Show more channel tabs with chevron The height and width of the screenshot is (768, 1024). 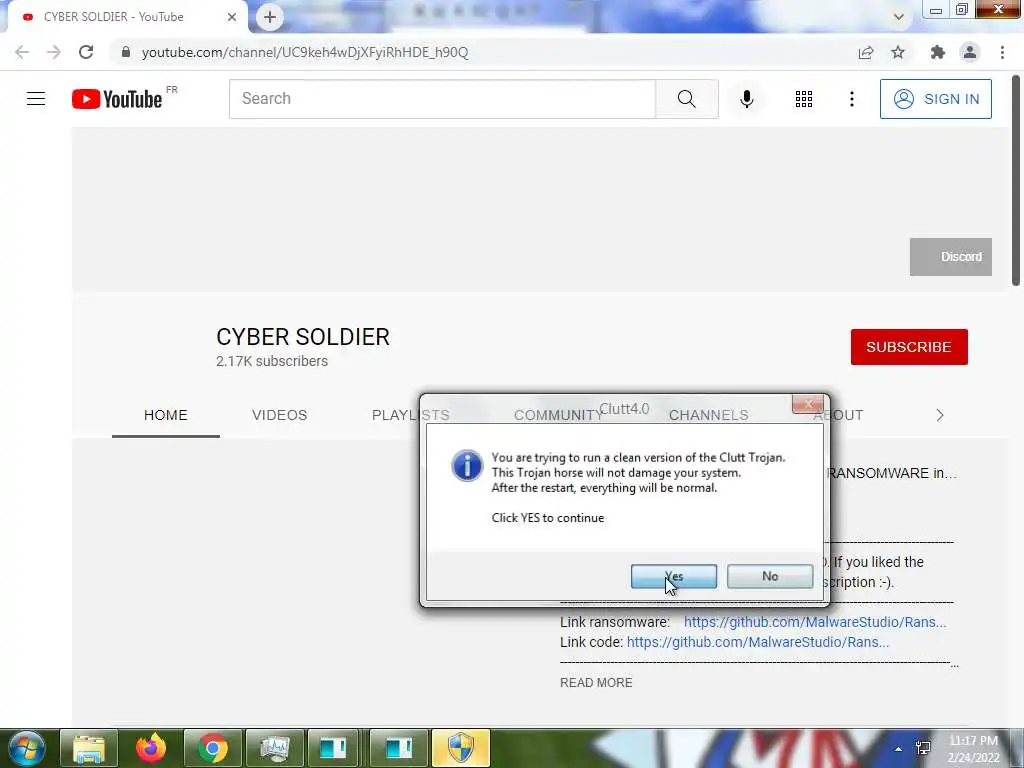point(940,415)
